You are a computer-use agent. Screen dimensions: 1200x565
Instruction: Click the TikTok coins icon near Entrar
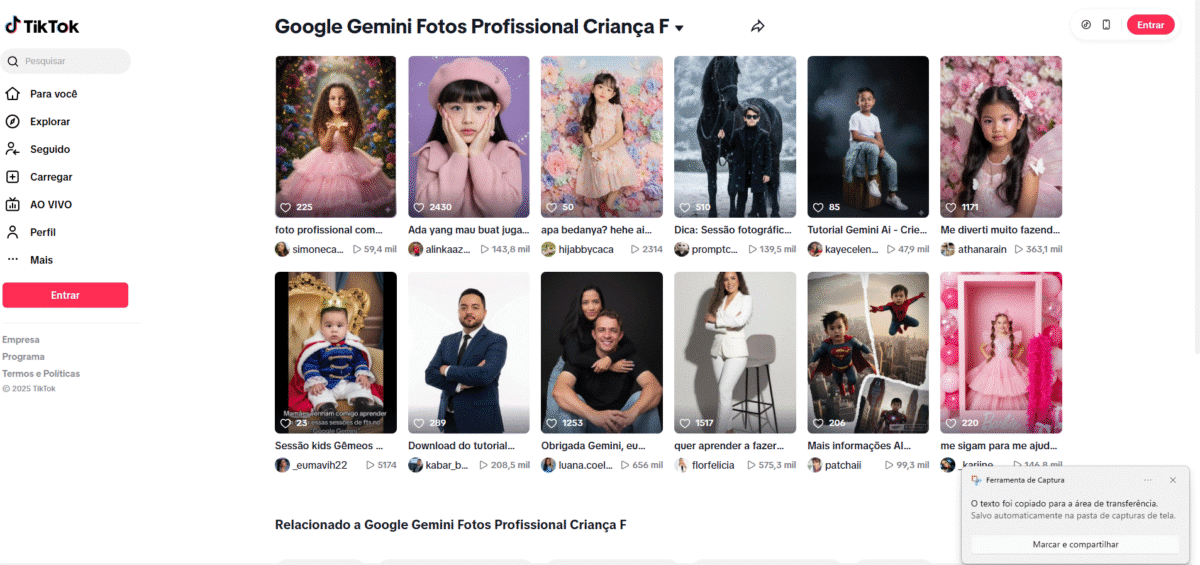1086,25
